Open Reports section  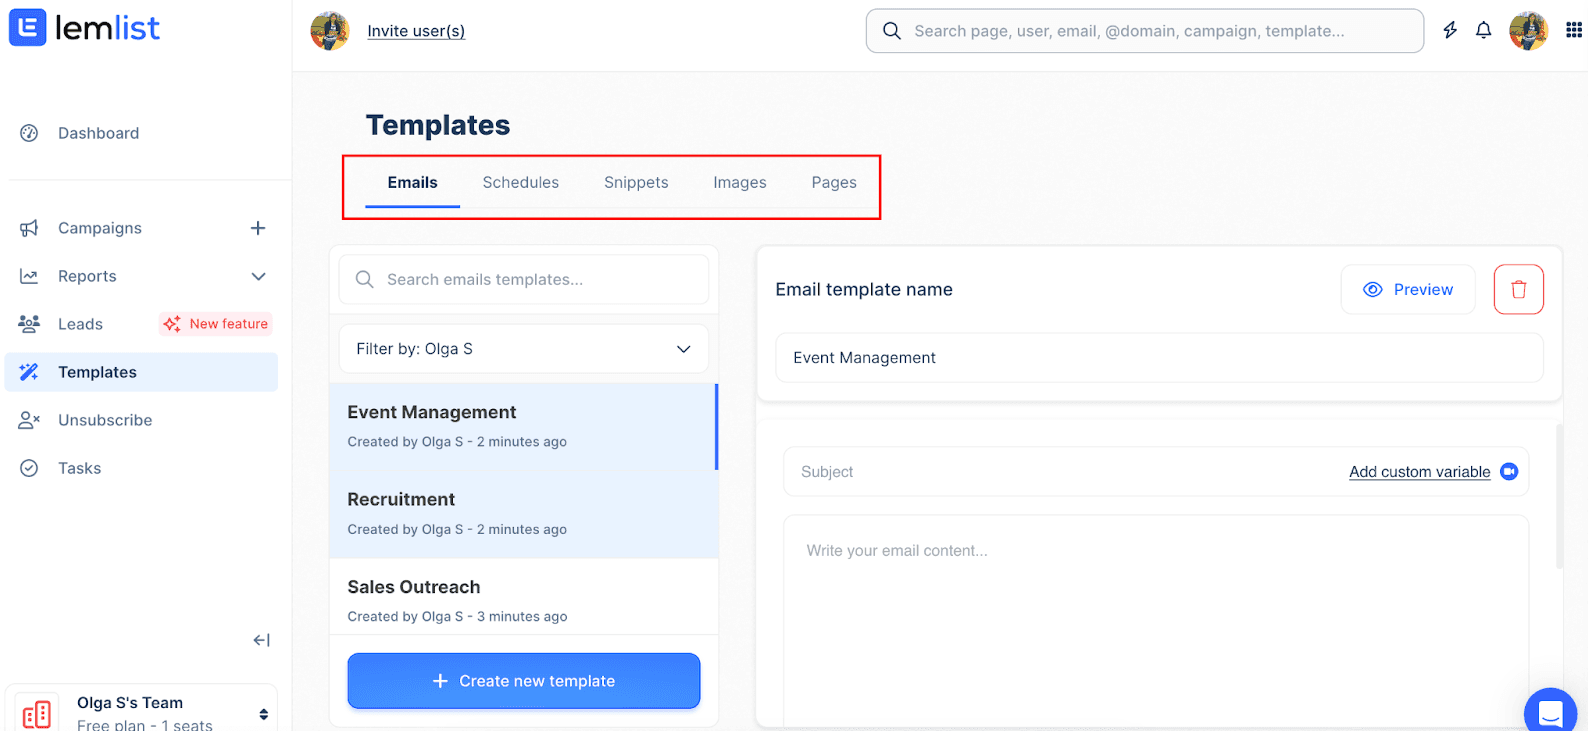click(x=87, y=276)
